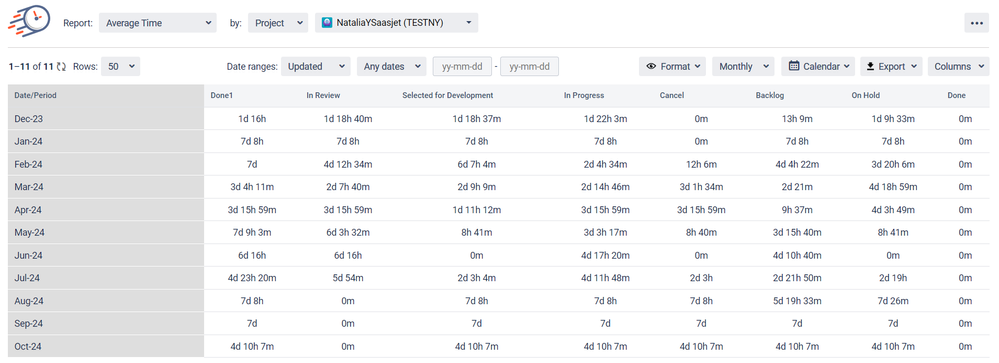Click the Date/Period column header
Image resolution: width=999 pixels, height=363 pixels.
(x=36, y=96)
